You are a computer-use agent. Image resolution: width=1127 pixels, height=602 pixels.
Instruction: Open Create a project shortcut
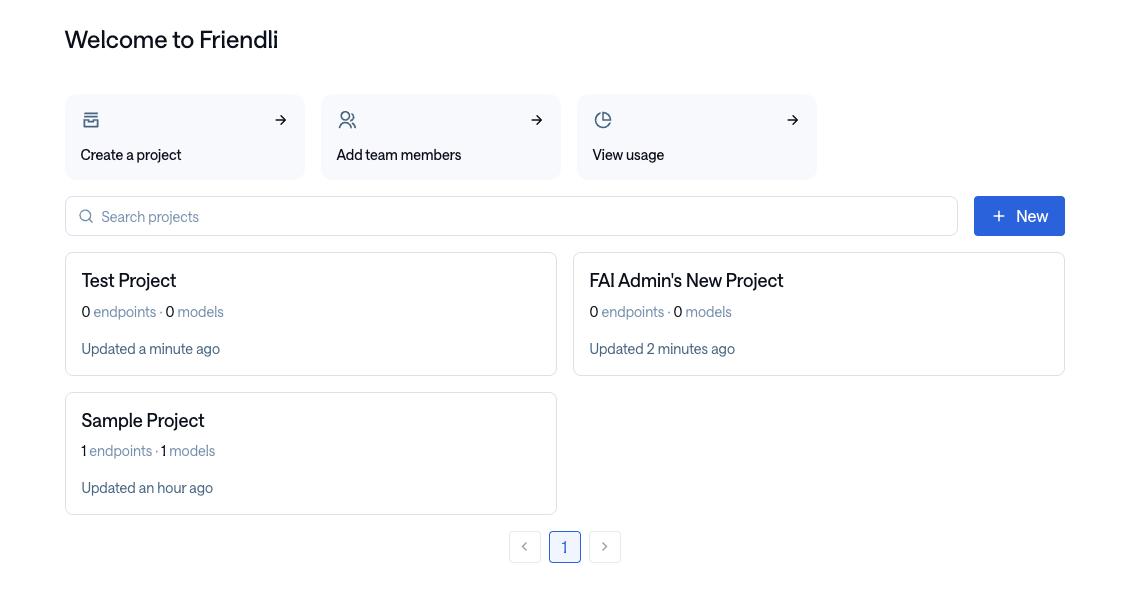185,137
